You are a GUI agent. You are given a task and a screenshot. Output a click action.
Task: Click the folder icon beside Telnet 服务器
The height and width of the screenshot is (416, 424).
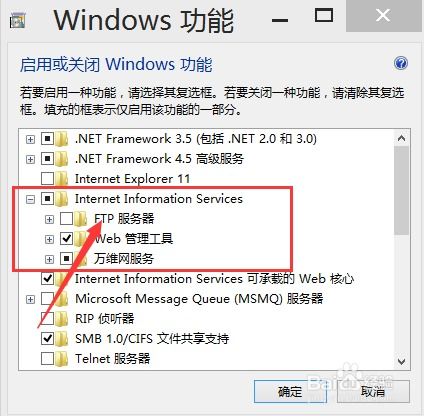pyautogui.click(x=62, y=359)
